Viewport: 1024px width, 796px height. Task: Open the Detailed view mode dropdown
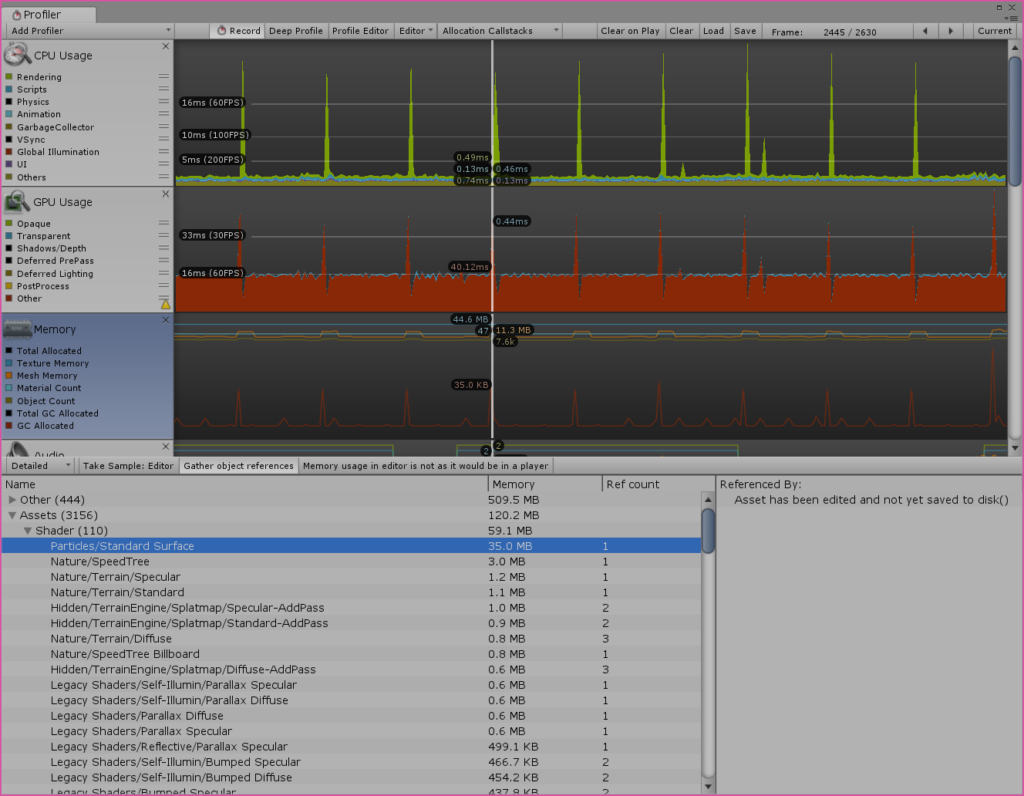point(40,466)
